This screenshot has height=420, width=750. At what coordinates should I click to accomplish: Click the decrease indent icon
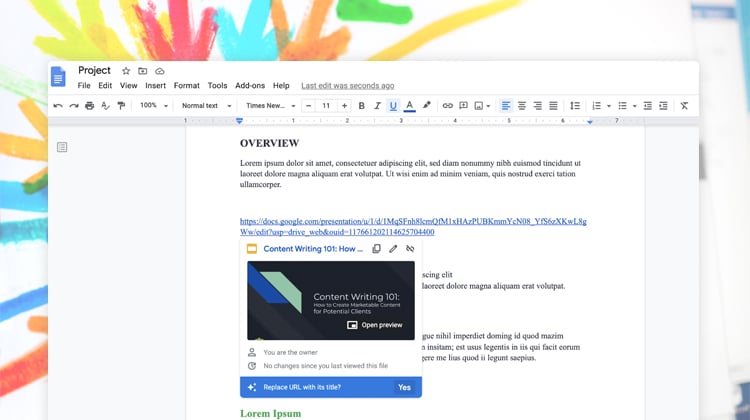pos(647,106)
